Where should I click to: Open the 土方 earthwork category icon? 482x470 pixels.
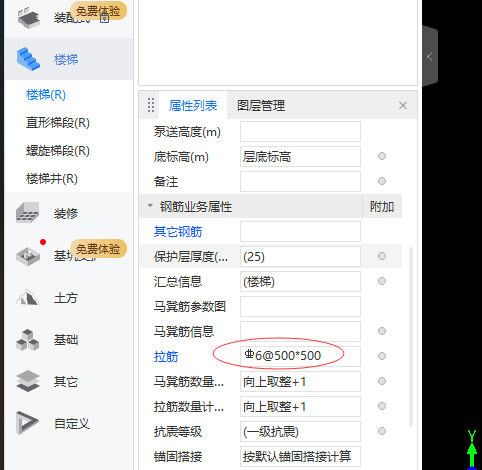click(x=28, y=297)
